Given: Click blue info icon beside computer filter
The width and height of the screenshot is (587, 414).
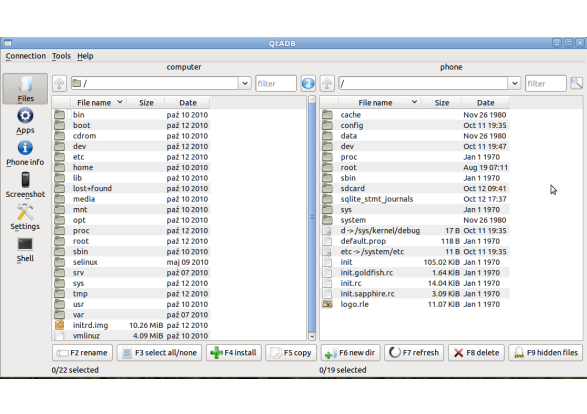Looking at the screenshot, I should [308, 83].
